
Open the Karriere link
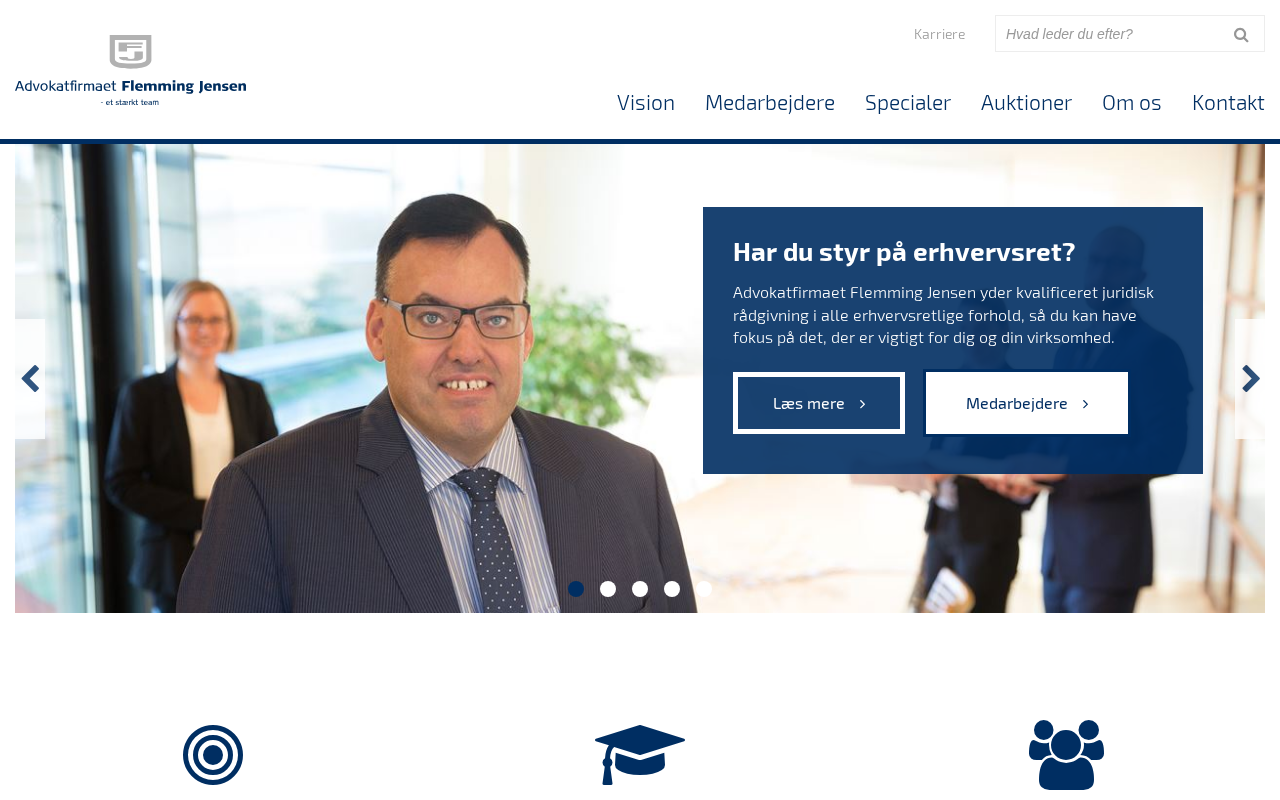pyautogui.click(x=940, y=34)
